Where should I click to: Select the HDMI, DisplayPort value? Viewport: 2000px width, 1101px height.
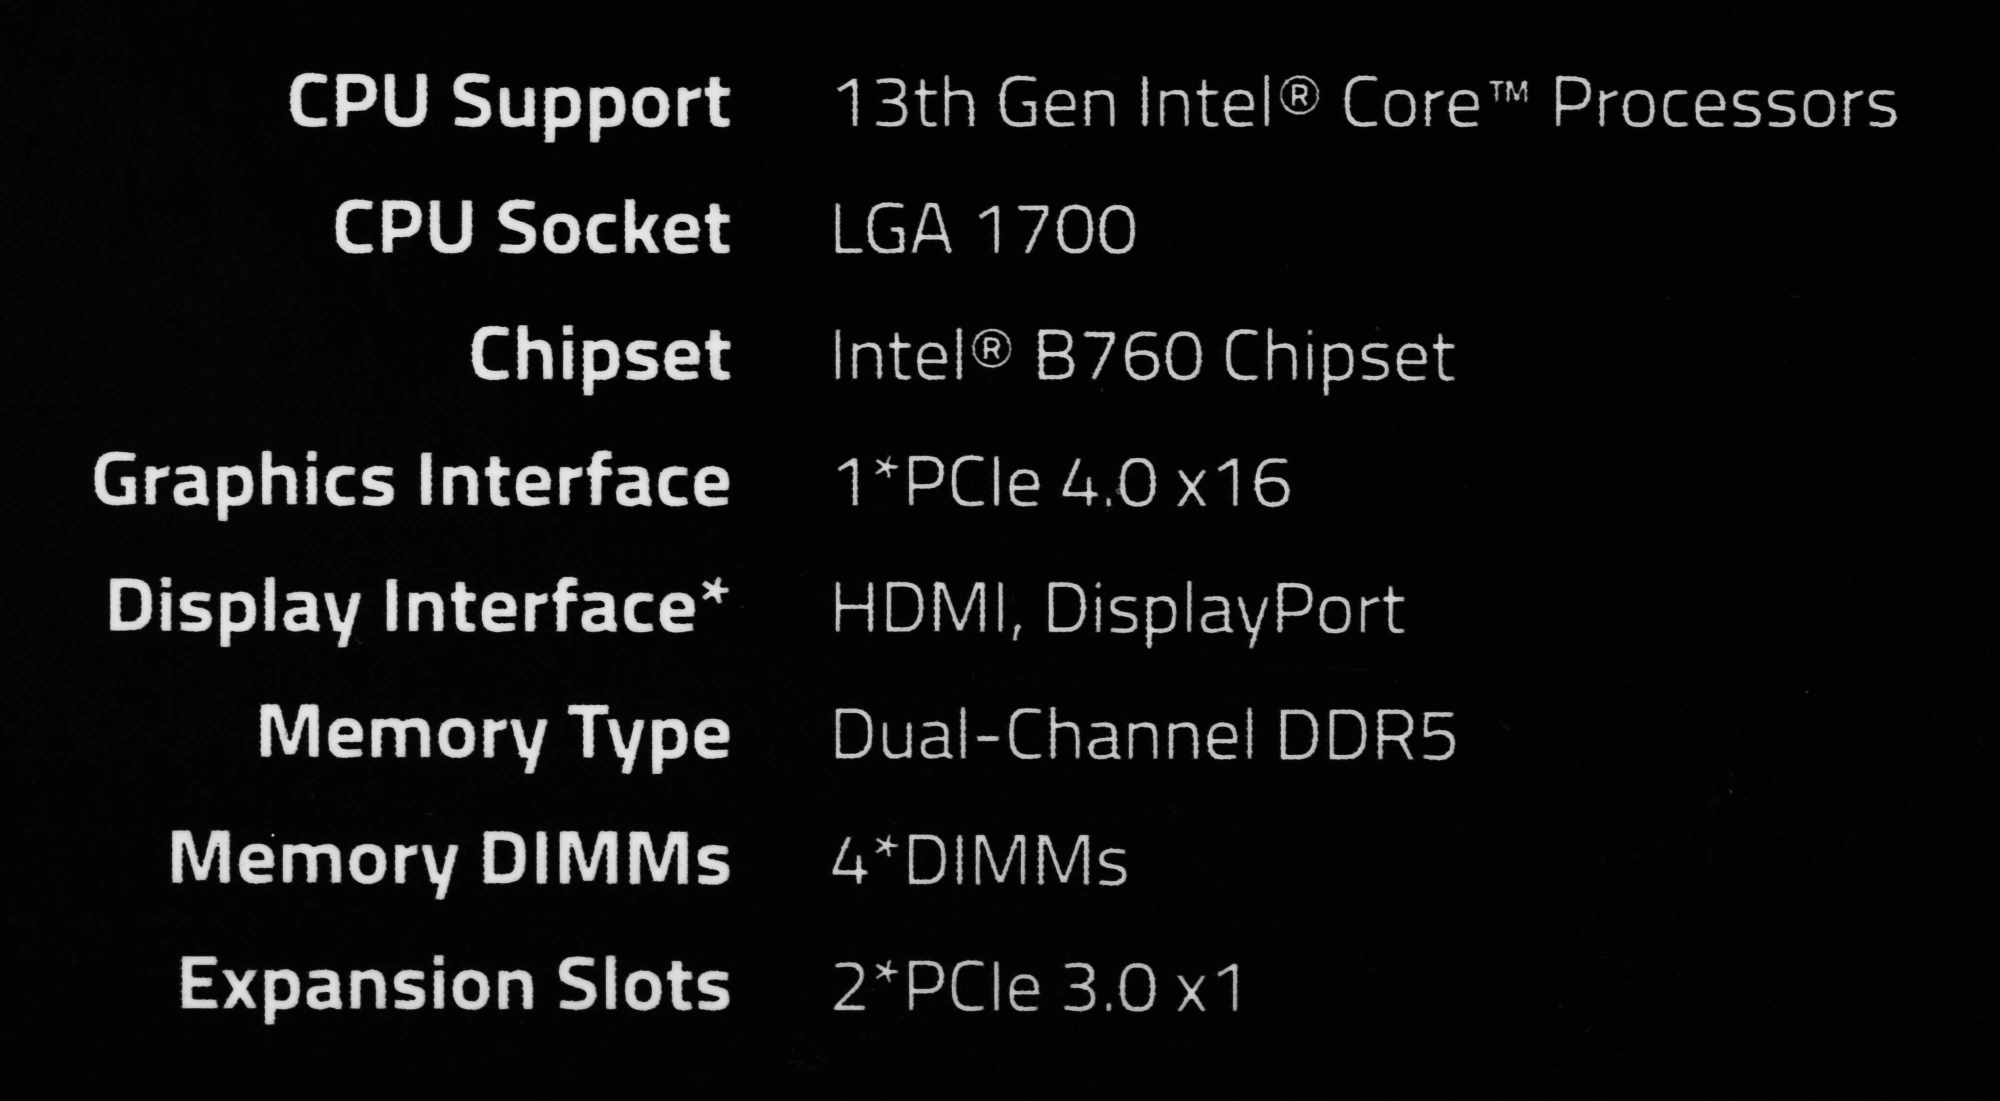(1119, 610)
